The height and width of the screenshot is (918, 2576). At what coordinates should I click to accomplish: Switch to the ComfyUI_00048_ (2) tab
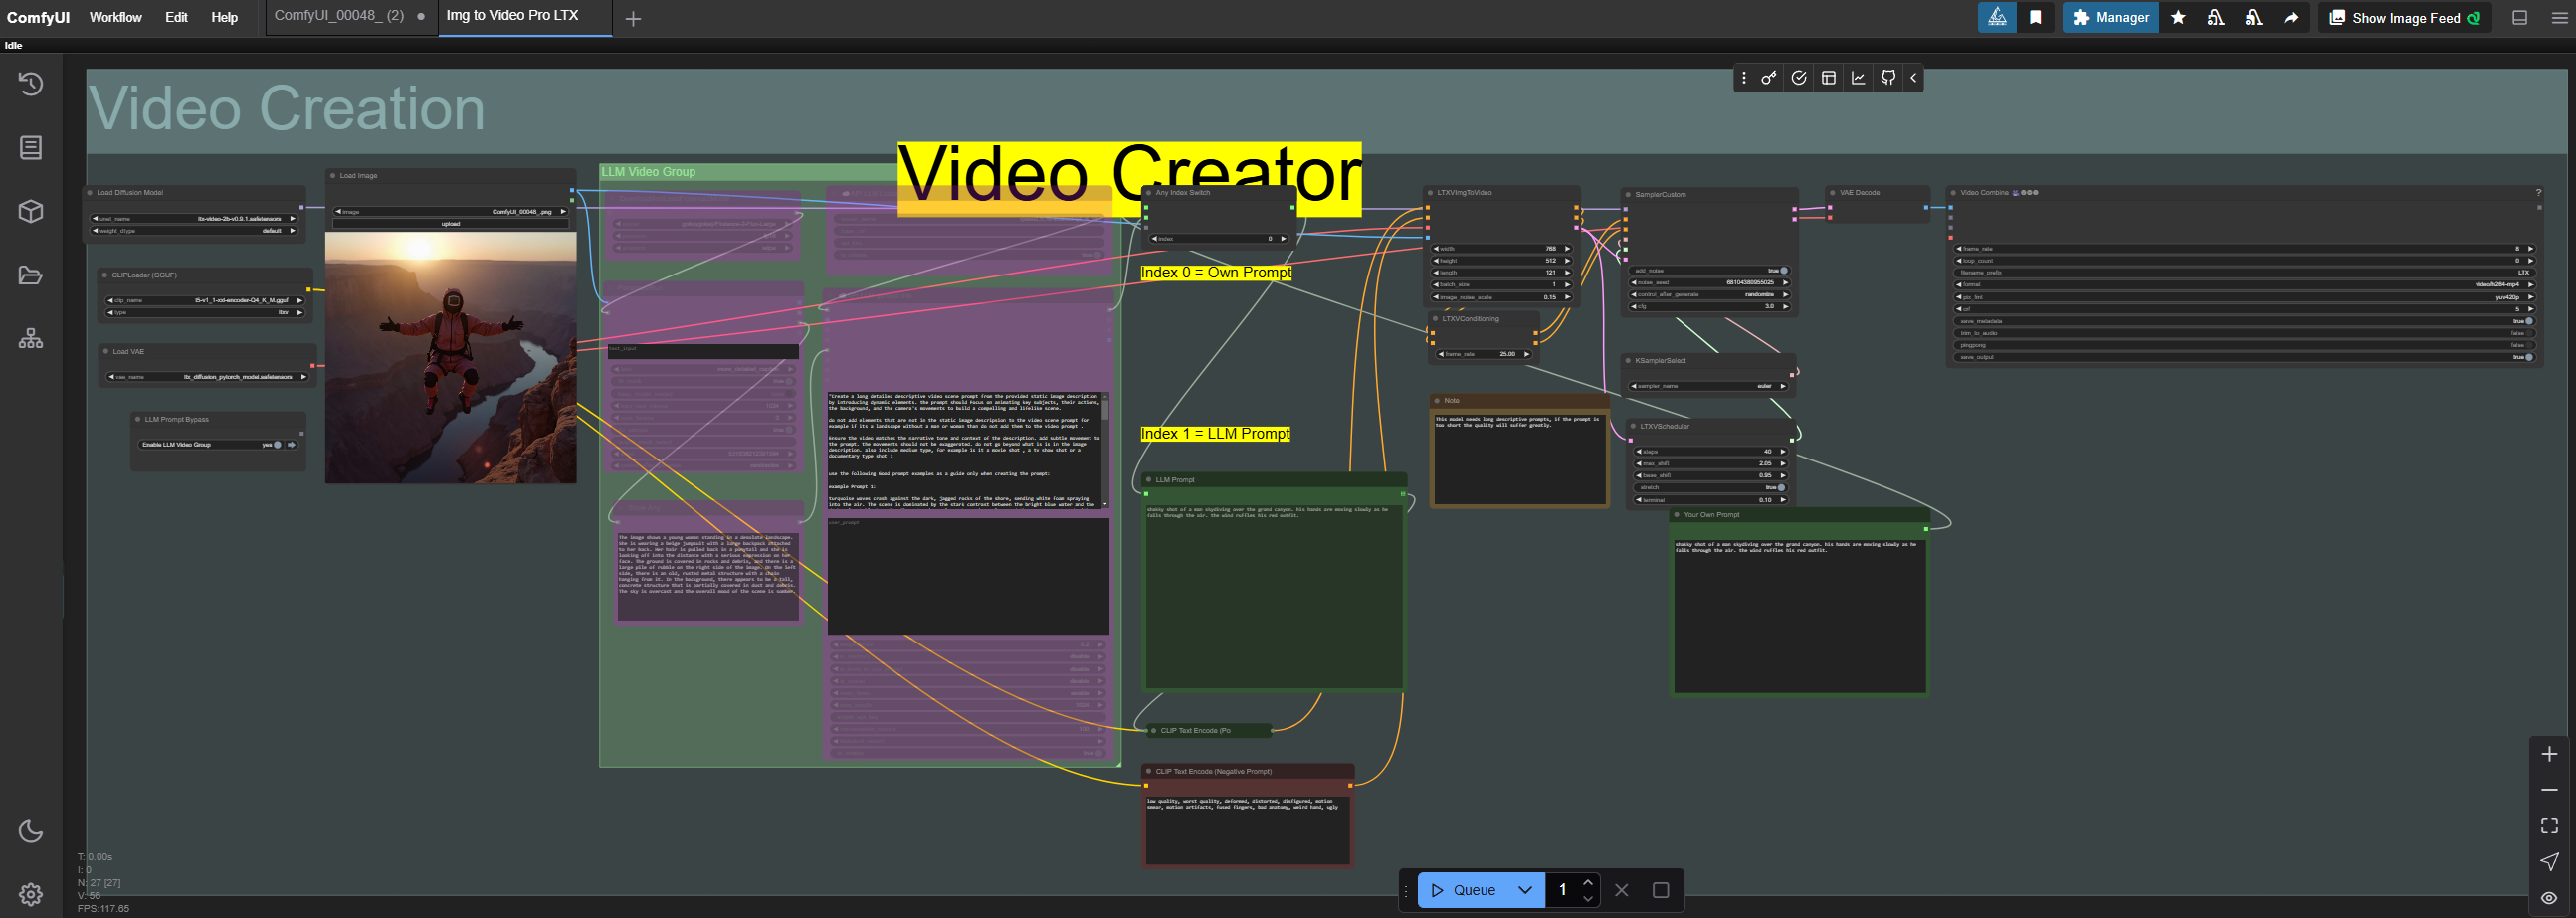(x=339, y=16)
